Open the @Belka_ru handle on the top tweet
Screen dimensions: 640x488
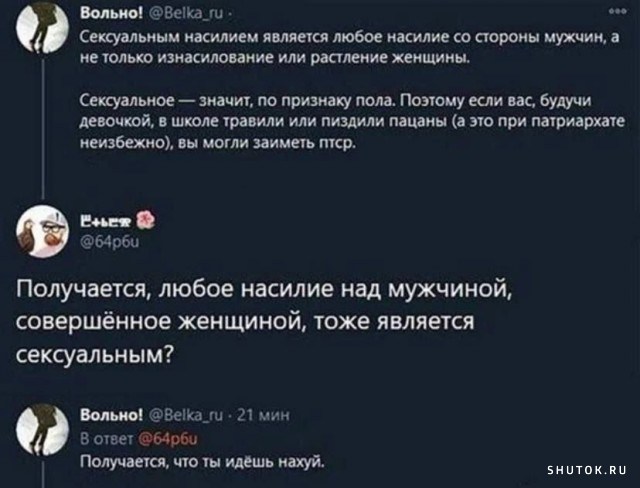point(187,14)
